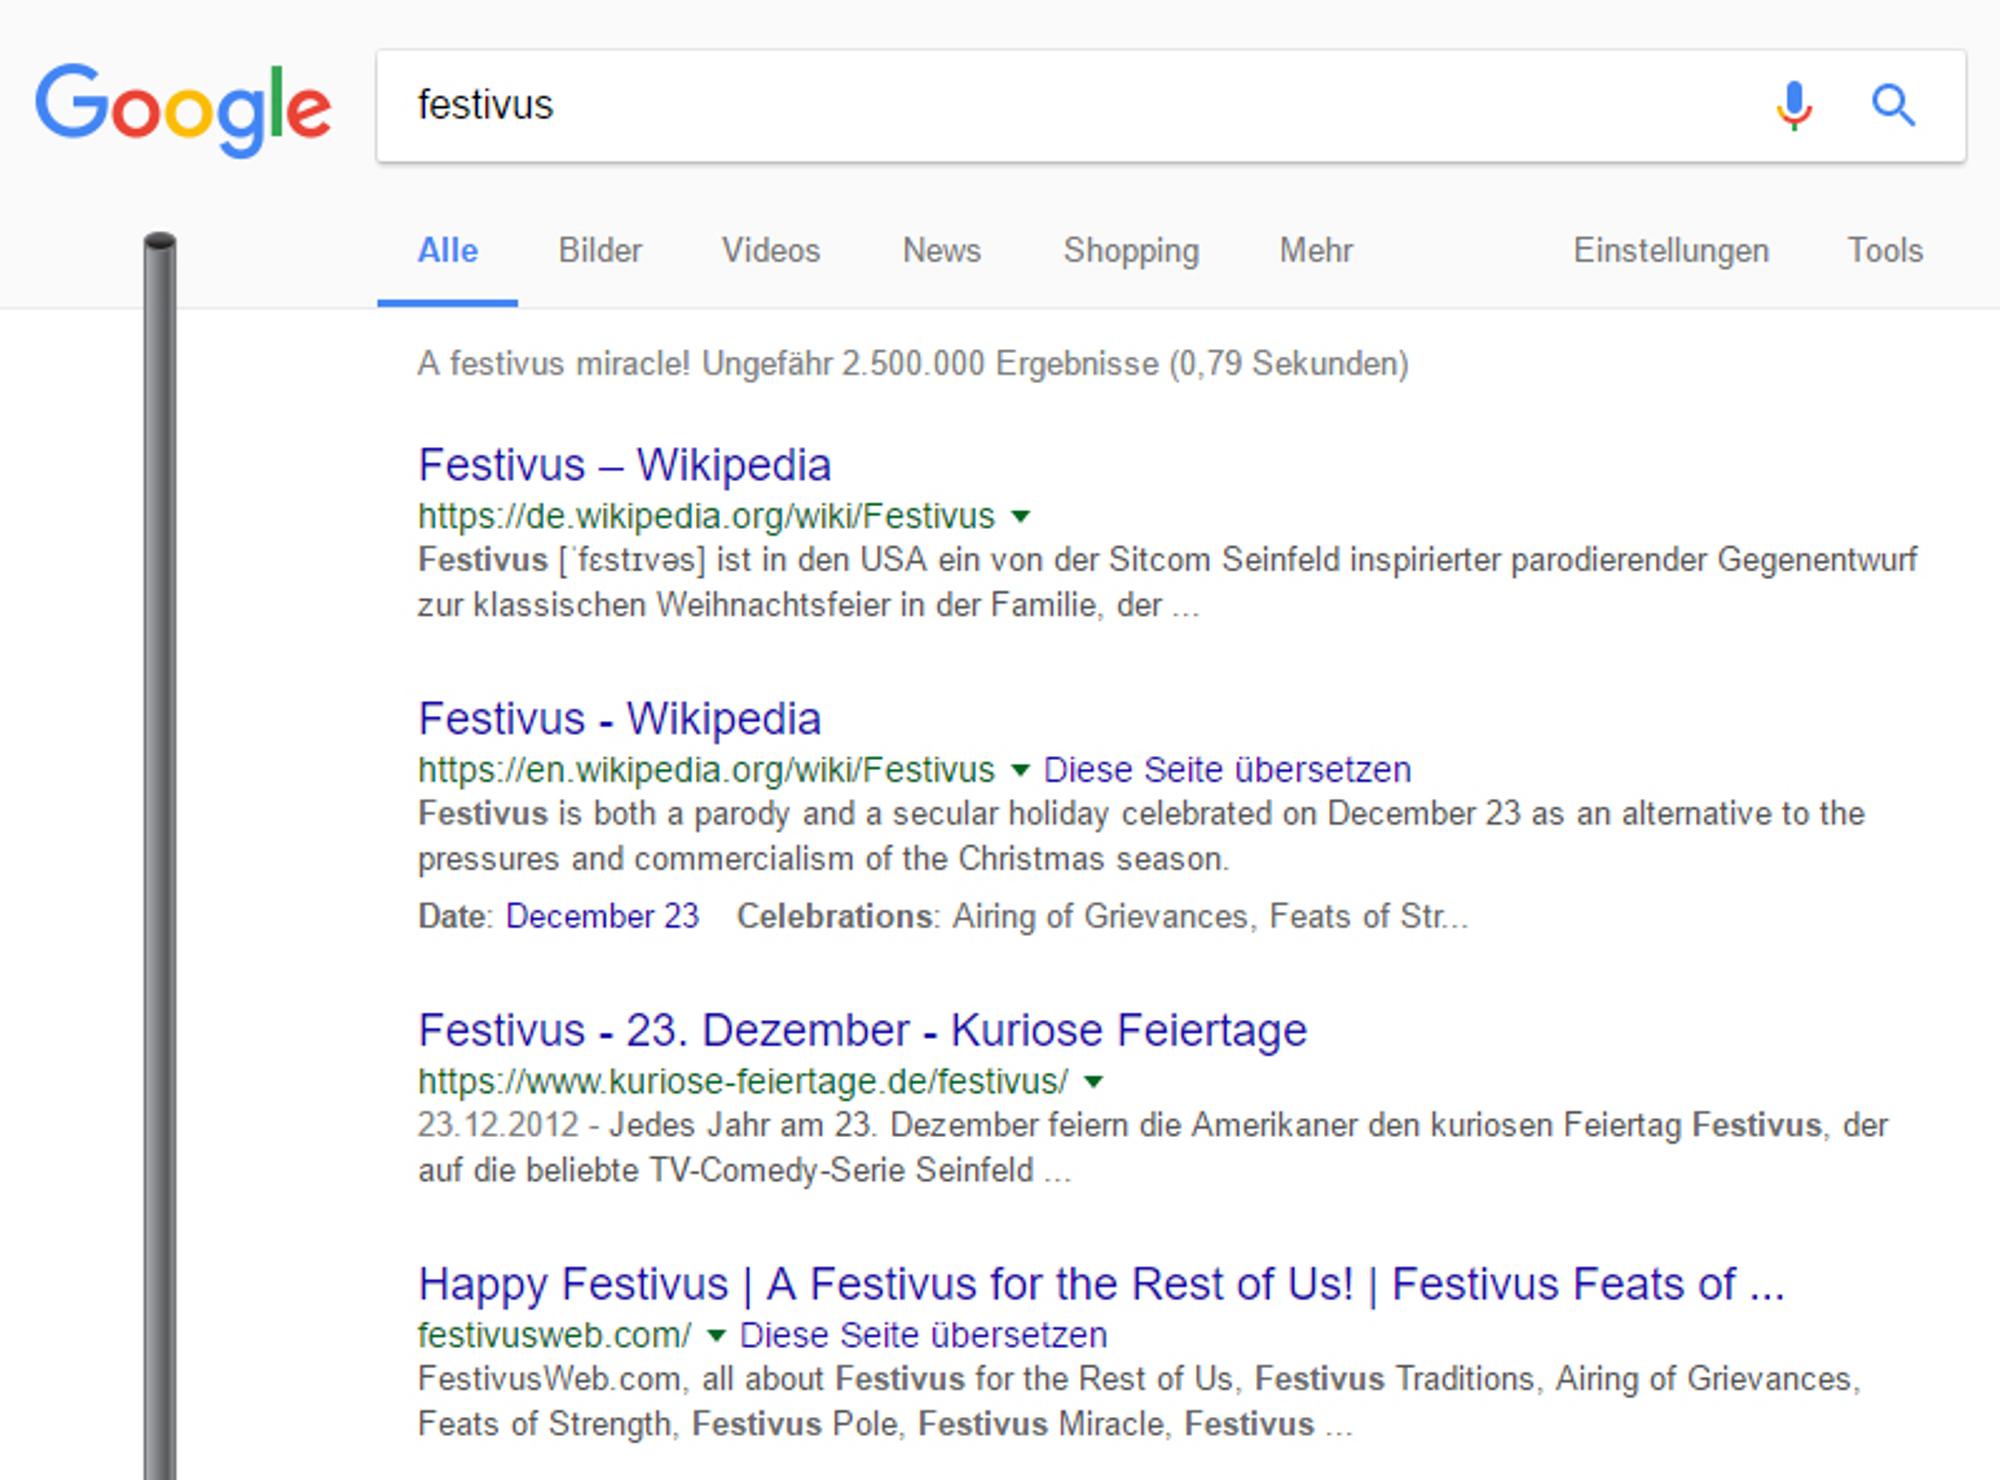2000x1480 pixels.
Task: Expand dropdown arrow next to de.wikipedia.org URL
Action: tap(1020, 517)
